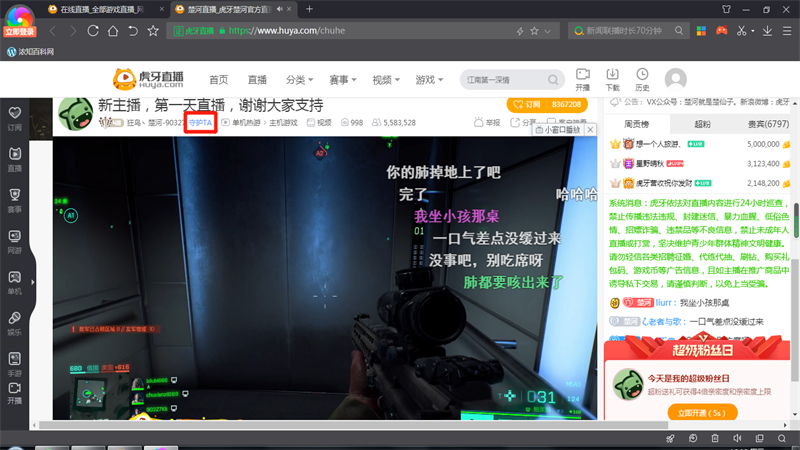This screenshot has width=800, height=450.
Task: Click the streamer's green monster avatar
Action: click(75, 114)
